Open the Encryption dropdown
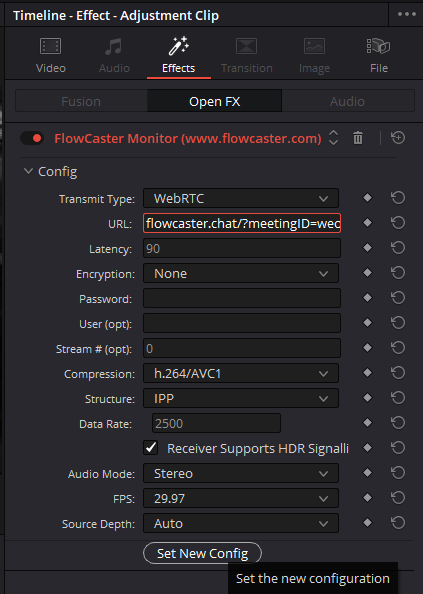The width and height of the screenshot is (423, 594). [241, 273]
